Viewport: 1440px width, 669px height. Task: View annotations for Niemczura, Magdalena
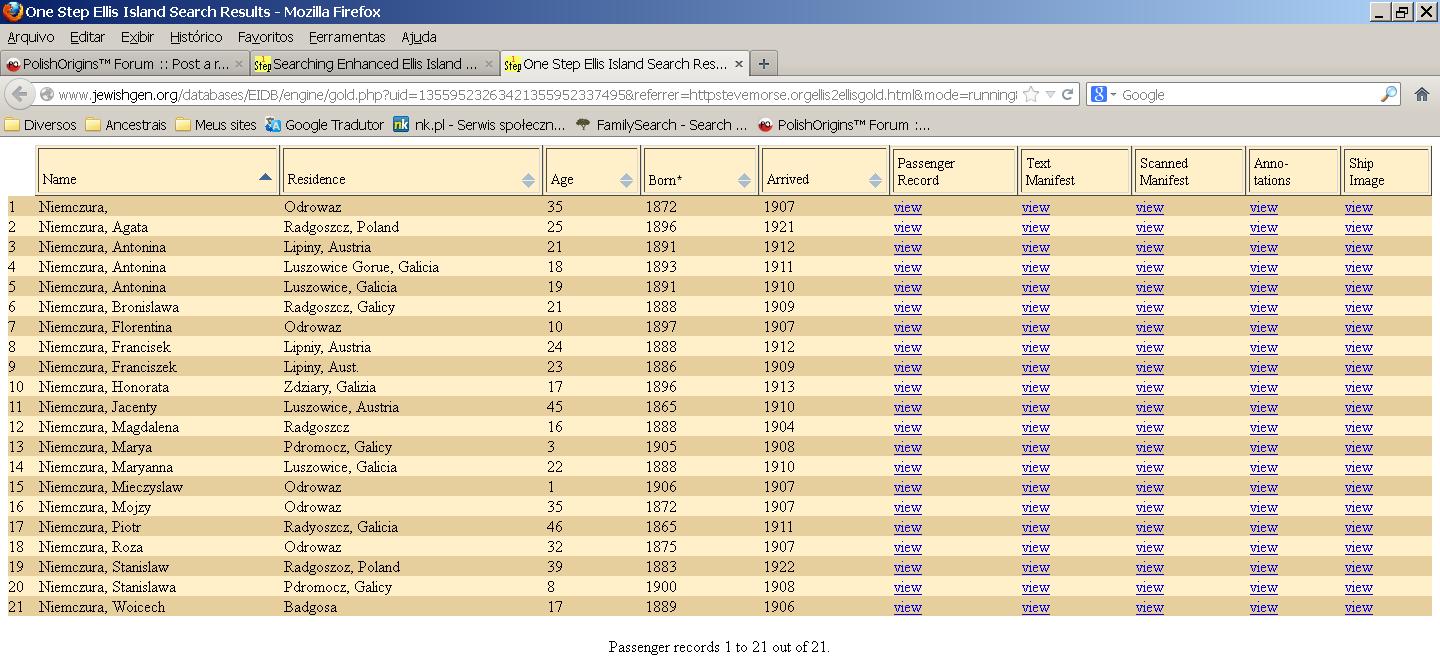1263,428
